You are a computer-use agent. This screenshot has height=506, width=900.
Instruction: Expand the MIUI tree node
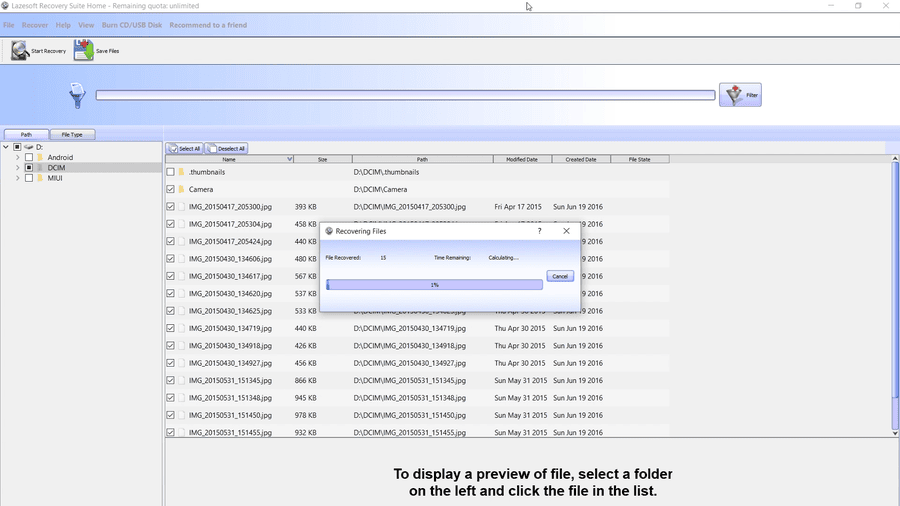coord(17,178)
